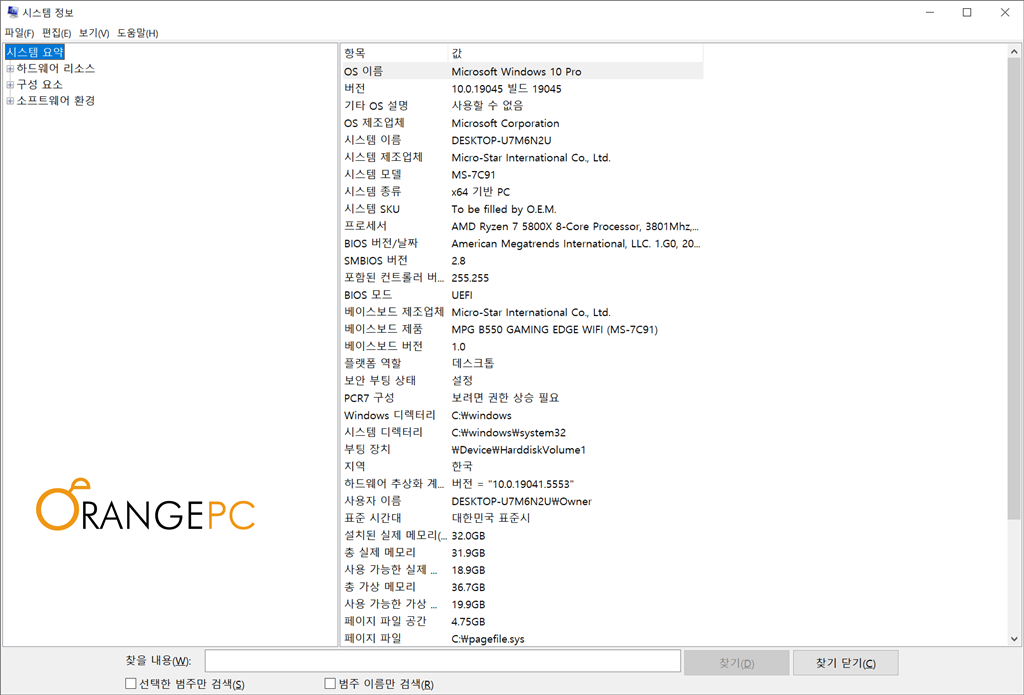The height and width of the screenshot is (695, 1024).
Task: Select the 소프트웨어 환경 tree label
Action: coord(56,101)
